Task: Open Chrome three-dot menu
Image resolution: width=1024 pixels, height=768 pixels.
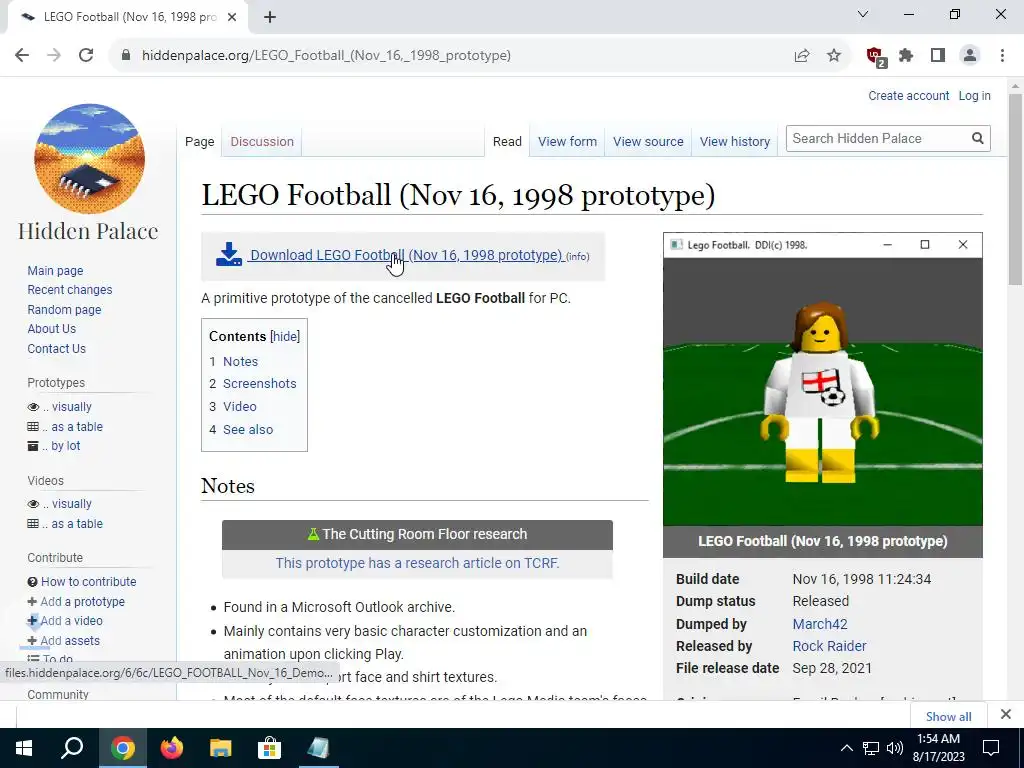Action: click(1002, 56)
